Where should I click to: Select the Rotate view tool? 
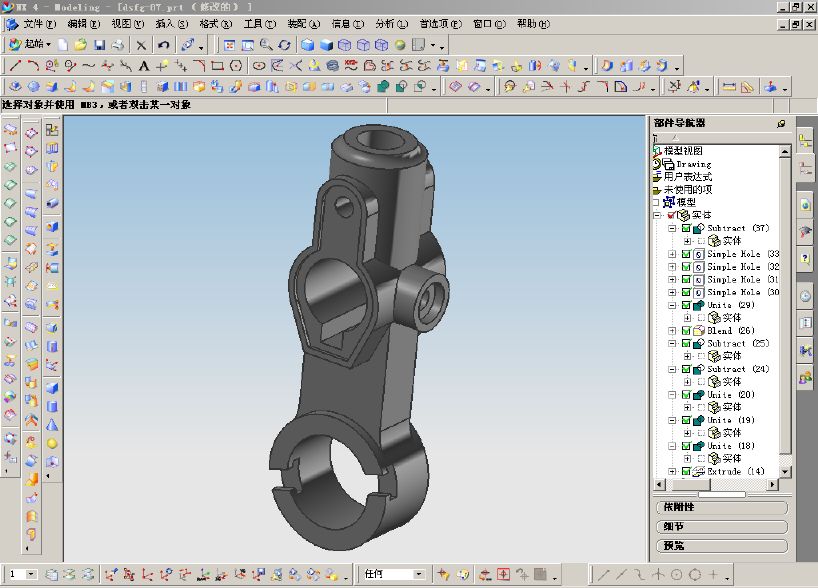click(x=284, y=45)
